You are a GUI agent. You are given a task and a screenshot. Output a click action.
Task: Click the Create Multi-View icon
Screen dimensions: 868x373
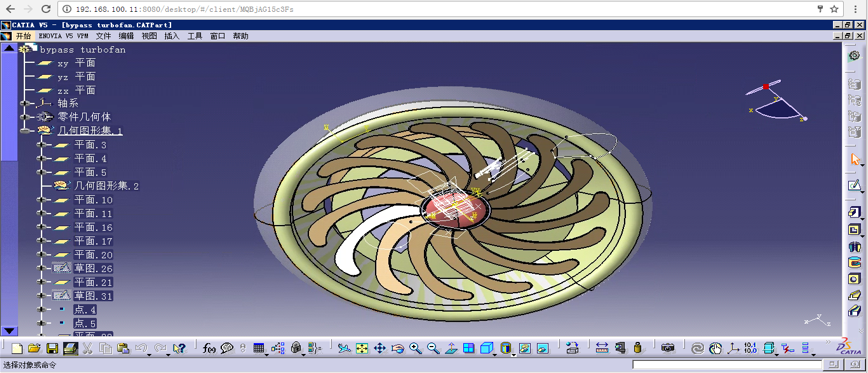pos(468,348)
